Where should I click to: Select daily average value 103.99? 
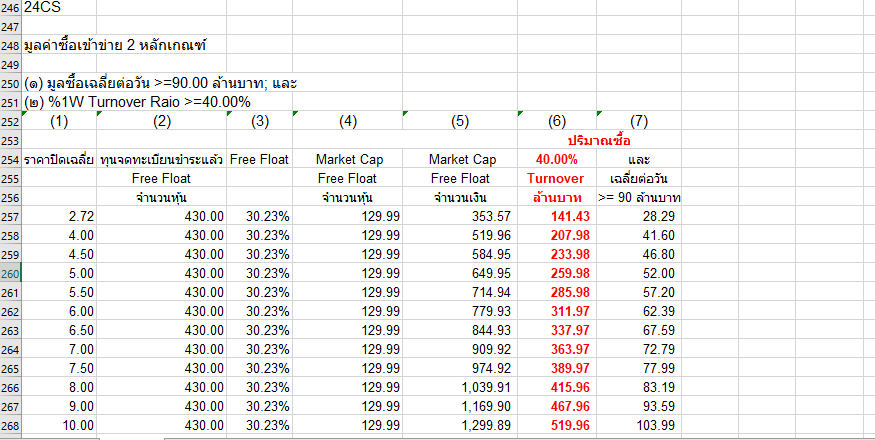638,425
